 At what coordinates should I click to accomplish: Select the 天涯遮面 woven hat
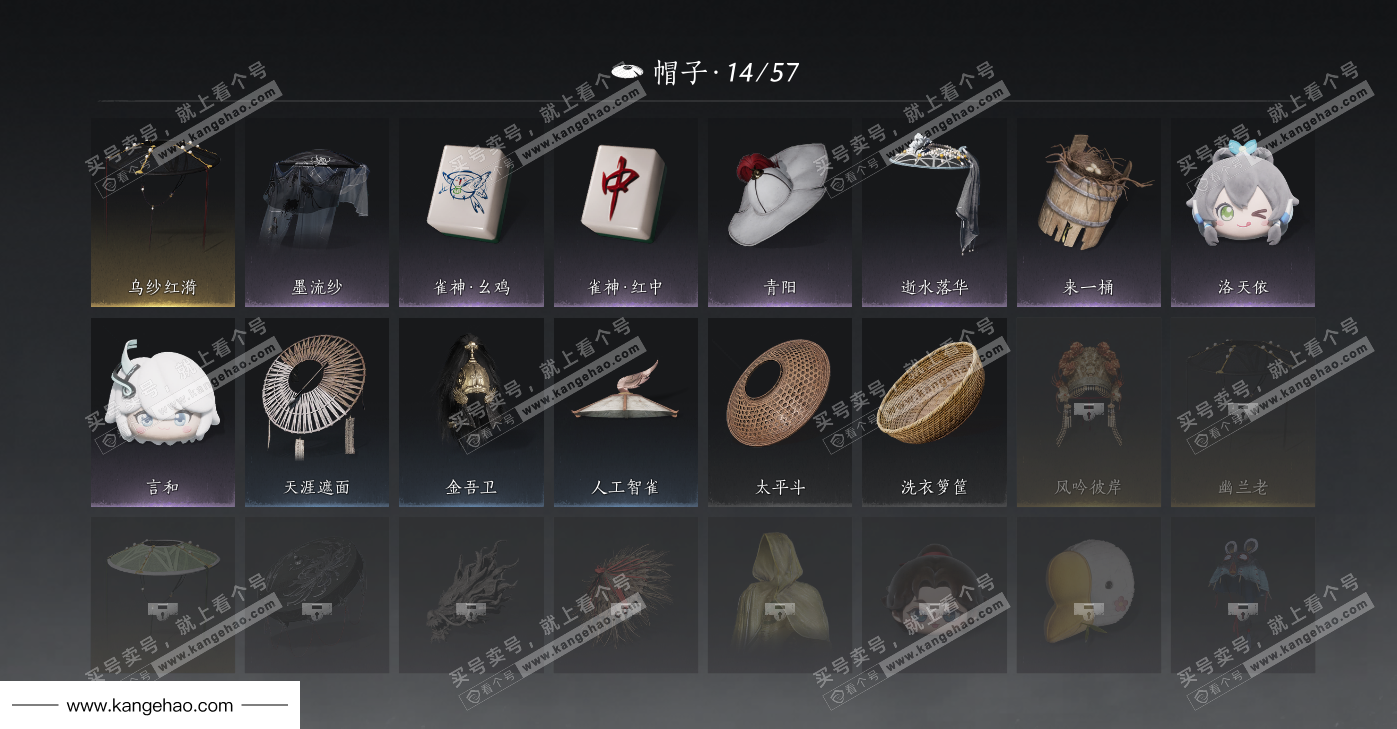317,412
